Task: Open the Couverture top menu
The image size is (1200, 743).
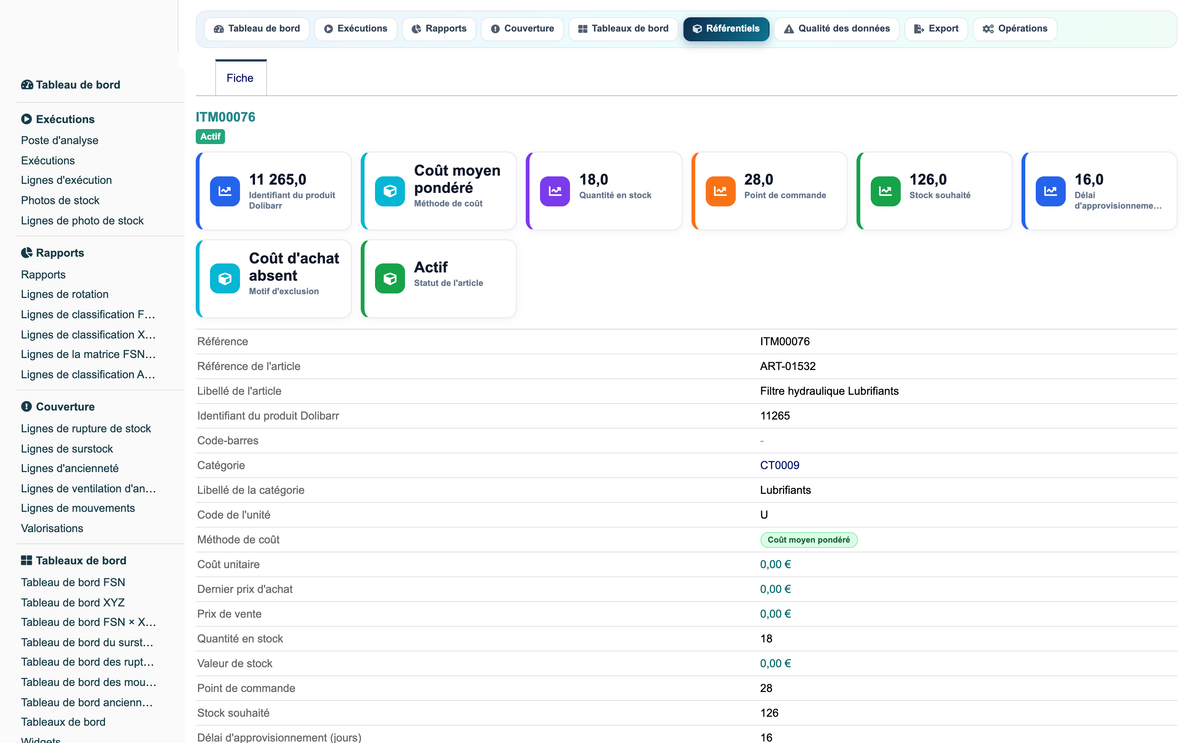Action: (x=522, y=29)
